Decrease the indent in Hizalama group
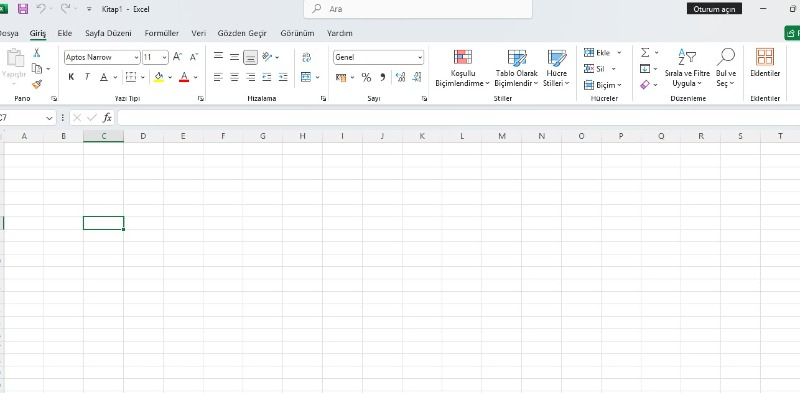Image resolution: width=800 pixels, height=393 pixels. tap(267, 77)
